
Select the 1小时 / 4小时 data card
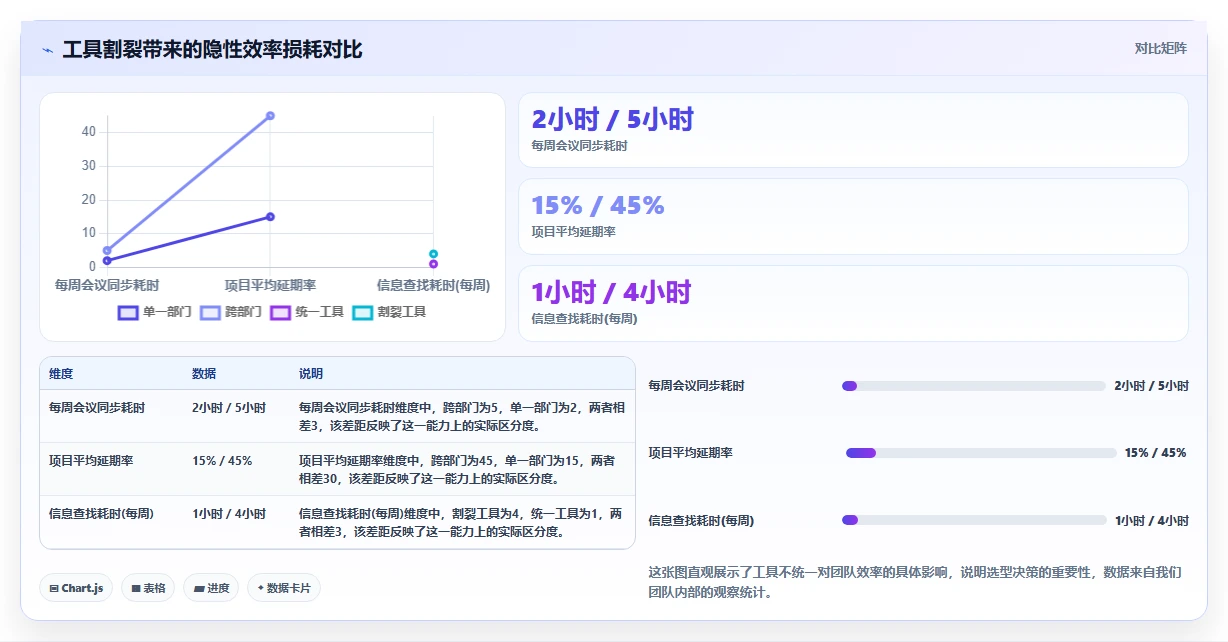click(x=853, y=303)
